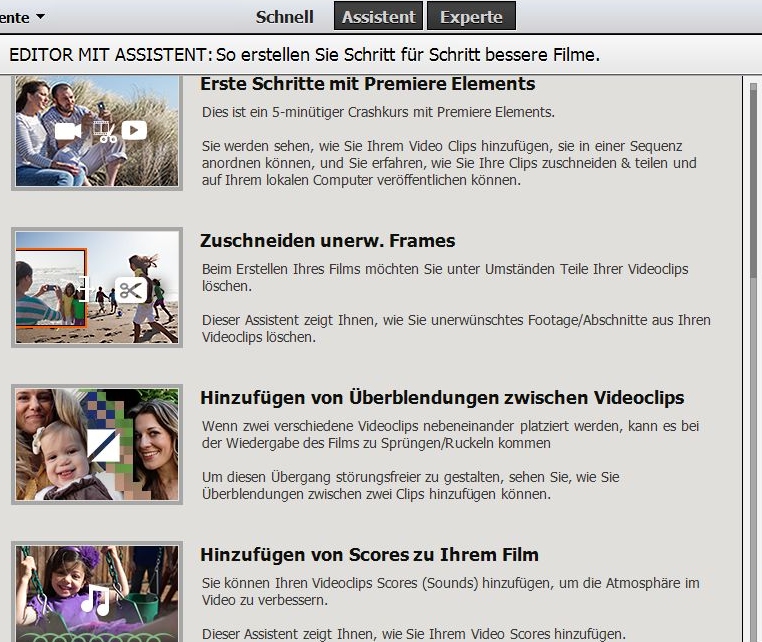Open thumbnail for Erste Schritte mit Premiere Elements
The height and width of the screenshot is (642, 762).
[97, 131]
